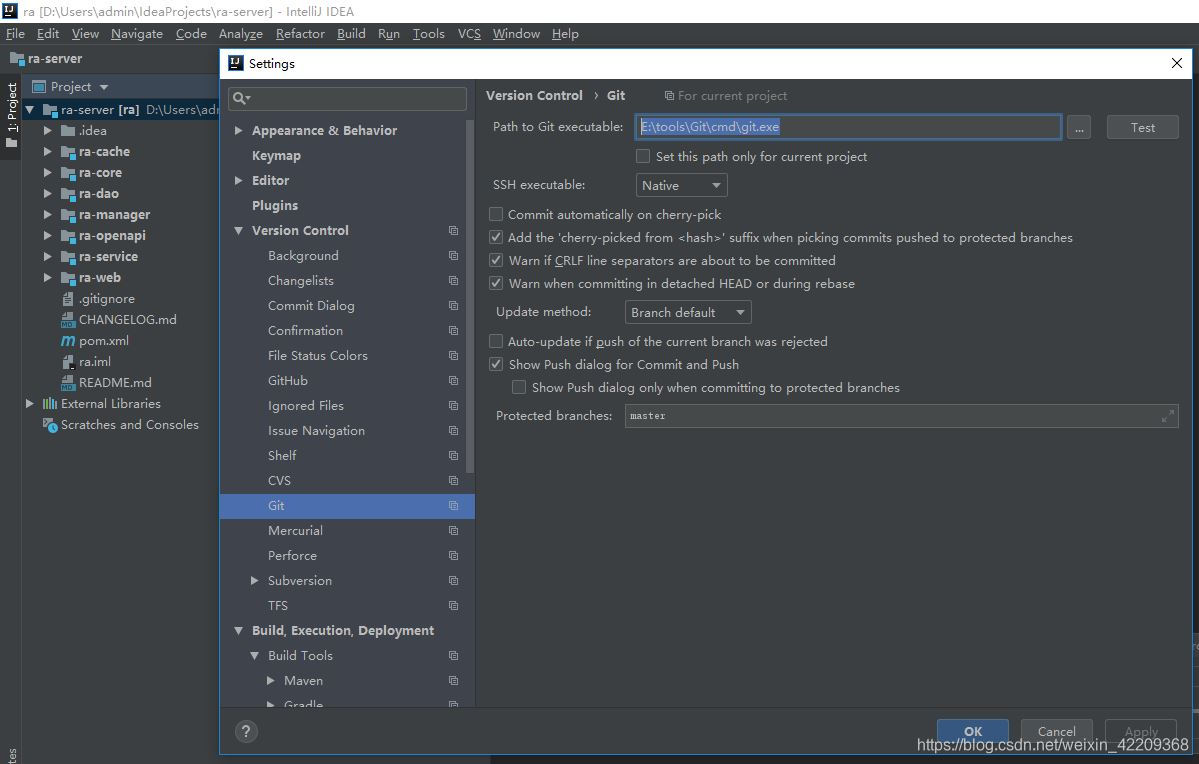Screen dimensions: 1199x764
Task: Click the Settings search field
Action: click(347, 98)
